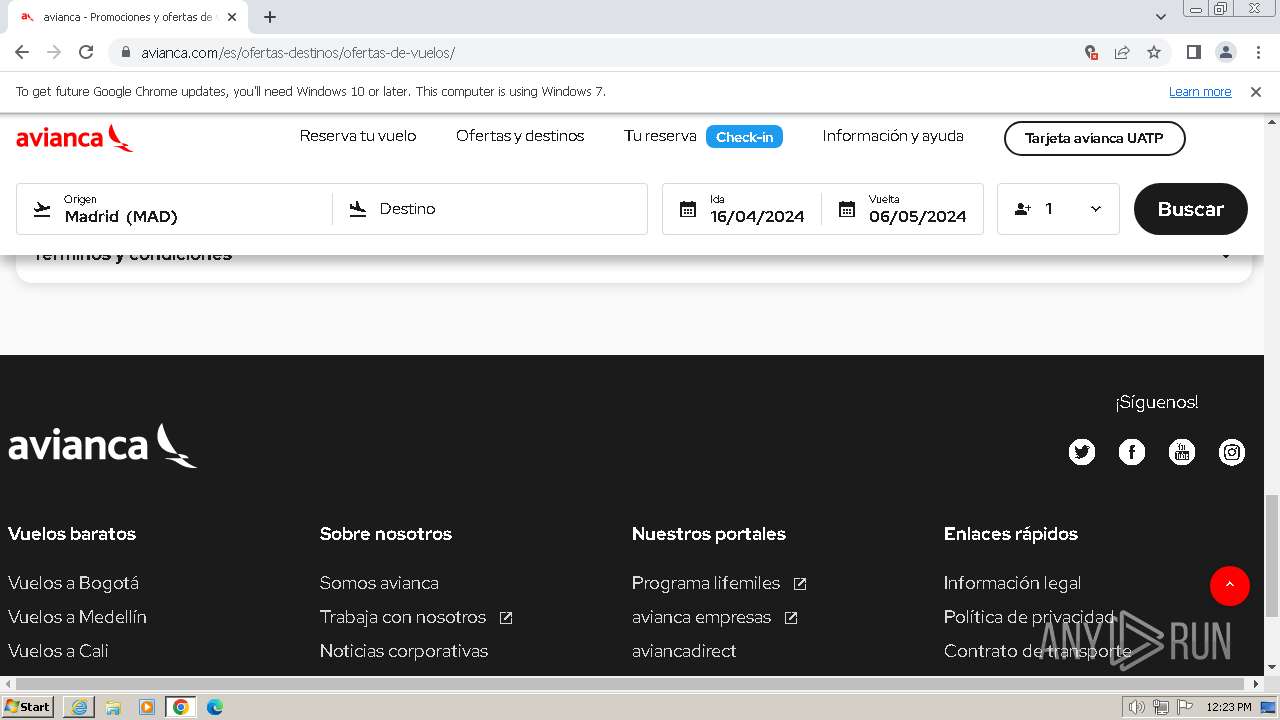Click the Buscar search button
The image size is (1280, 720).
pos(1190,209)
